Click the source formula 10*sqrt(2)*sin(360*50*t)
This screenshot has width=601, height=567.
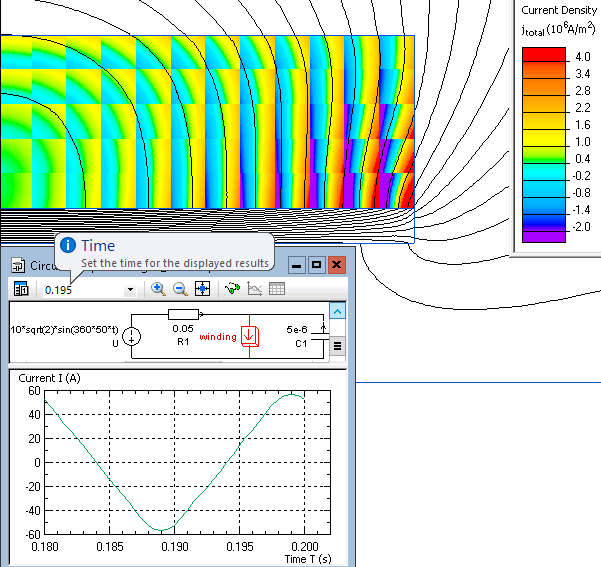click(64, 330)
